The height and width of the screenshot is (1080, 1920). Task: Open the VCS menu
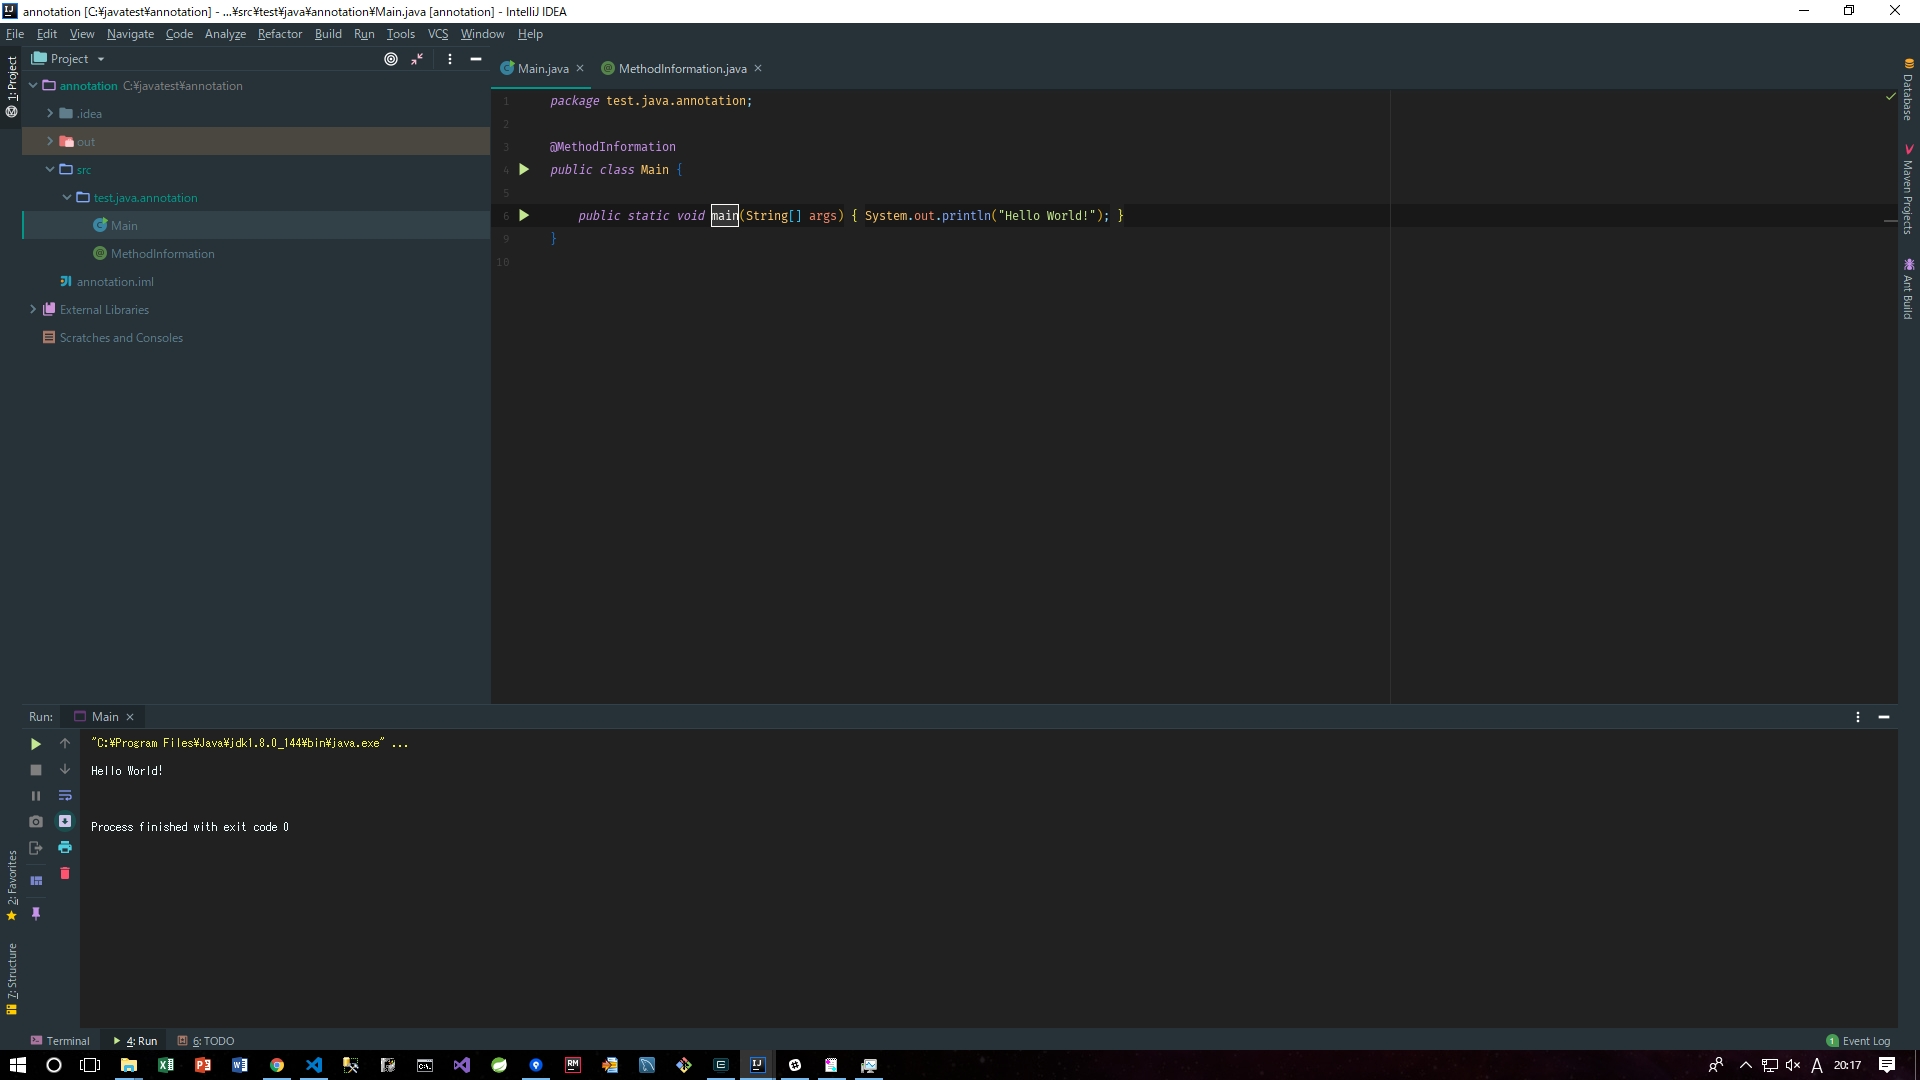(438, 34)
